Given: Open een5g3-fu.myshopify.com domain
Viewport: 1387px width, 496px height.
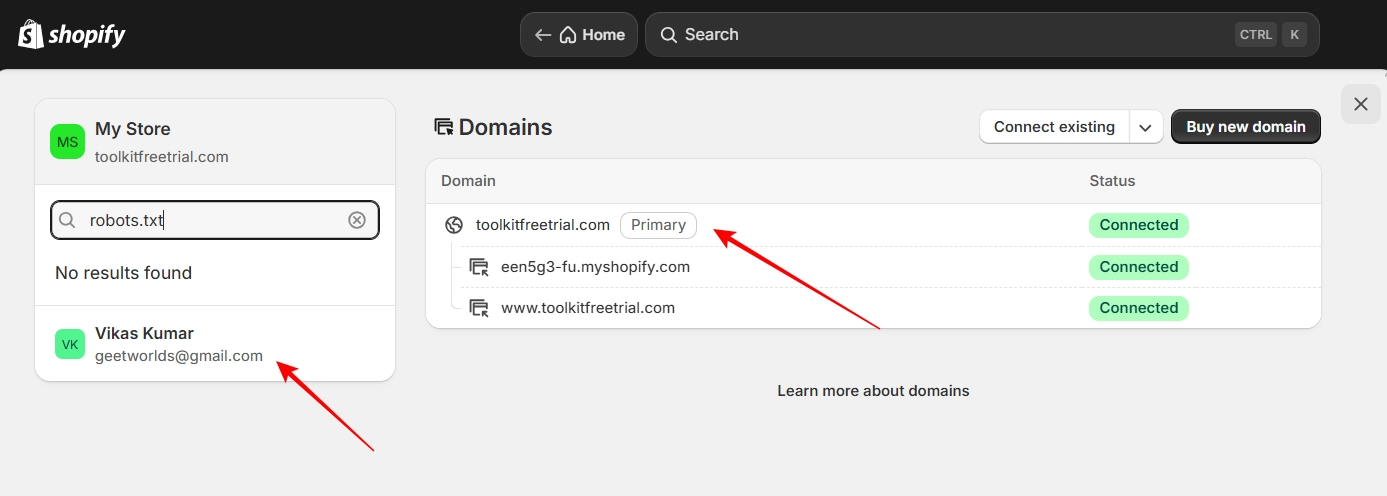Looking at the screenshot, I should click(x=595, y=267).
